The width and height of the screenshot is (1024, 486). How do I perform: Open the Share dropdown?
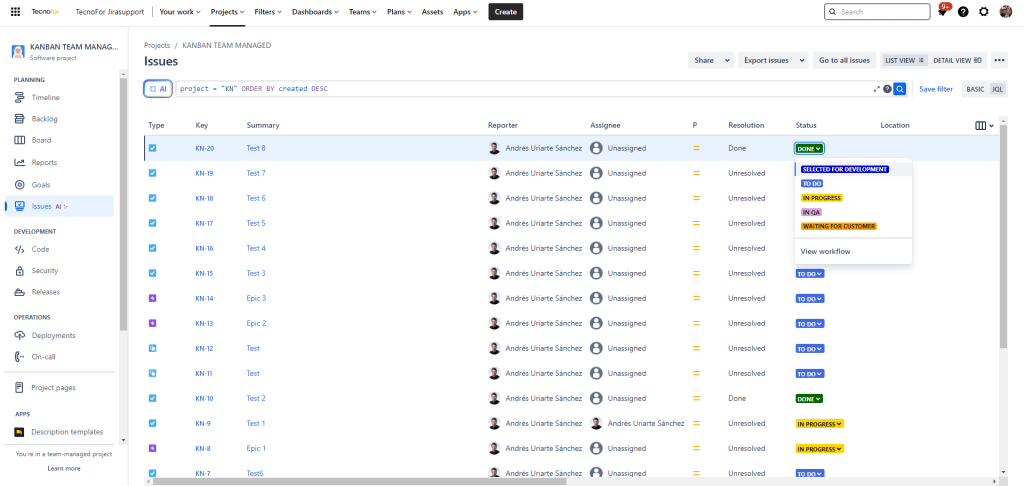point(711,60)
